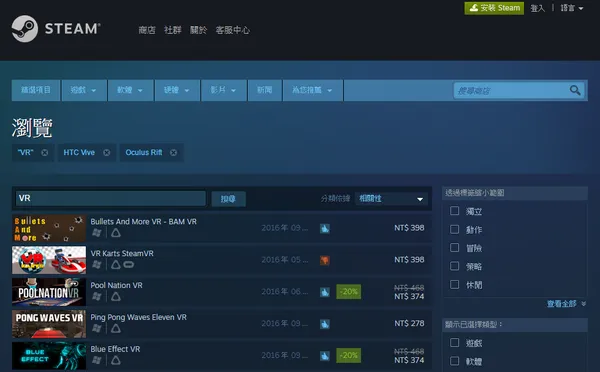Remove the "VR" filter tag
Screen dimensions: 600x372
pyautogui.click(x=45, y=153)
